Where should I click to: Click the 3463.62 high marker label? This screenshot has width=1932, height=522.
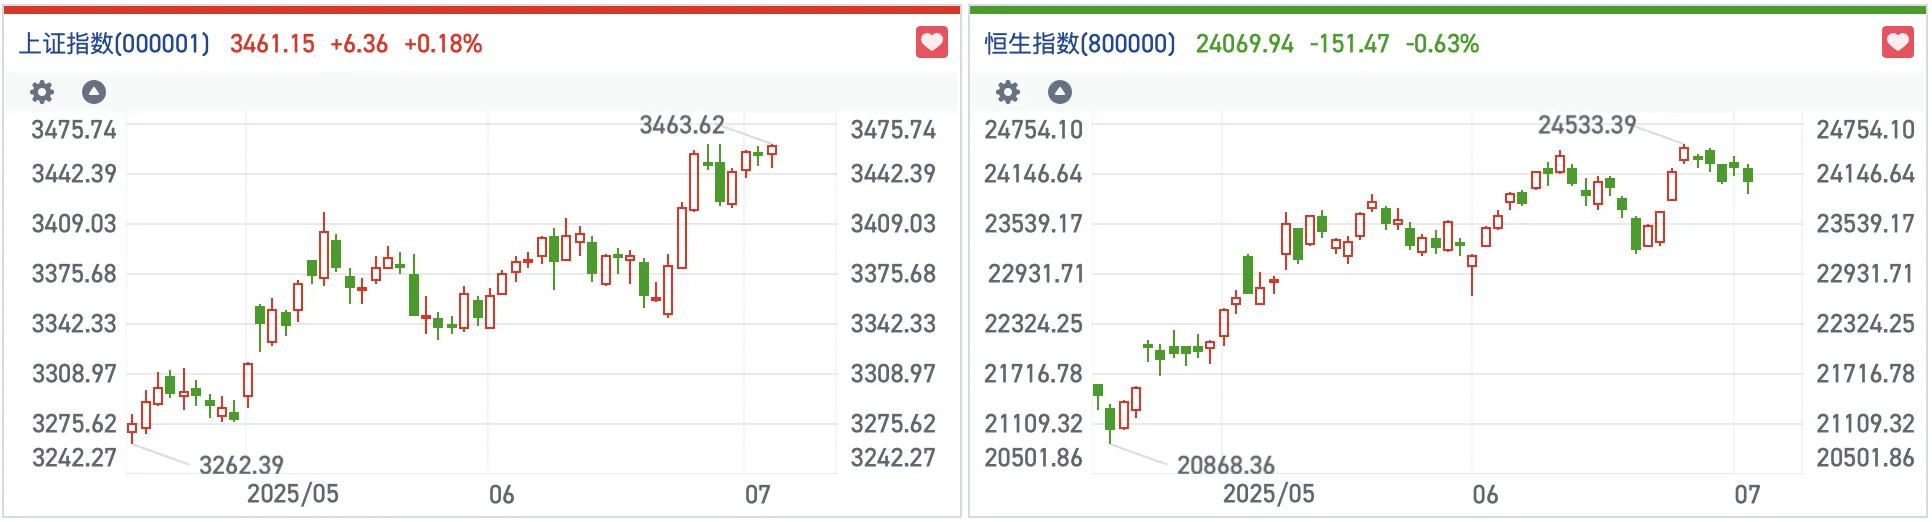coord(682,125)
